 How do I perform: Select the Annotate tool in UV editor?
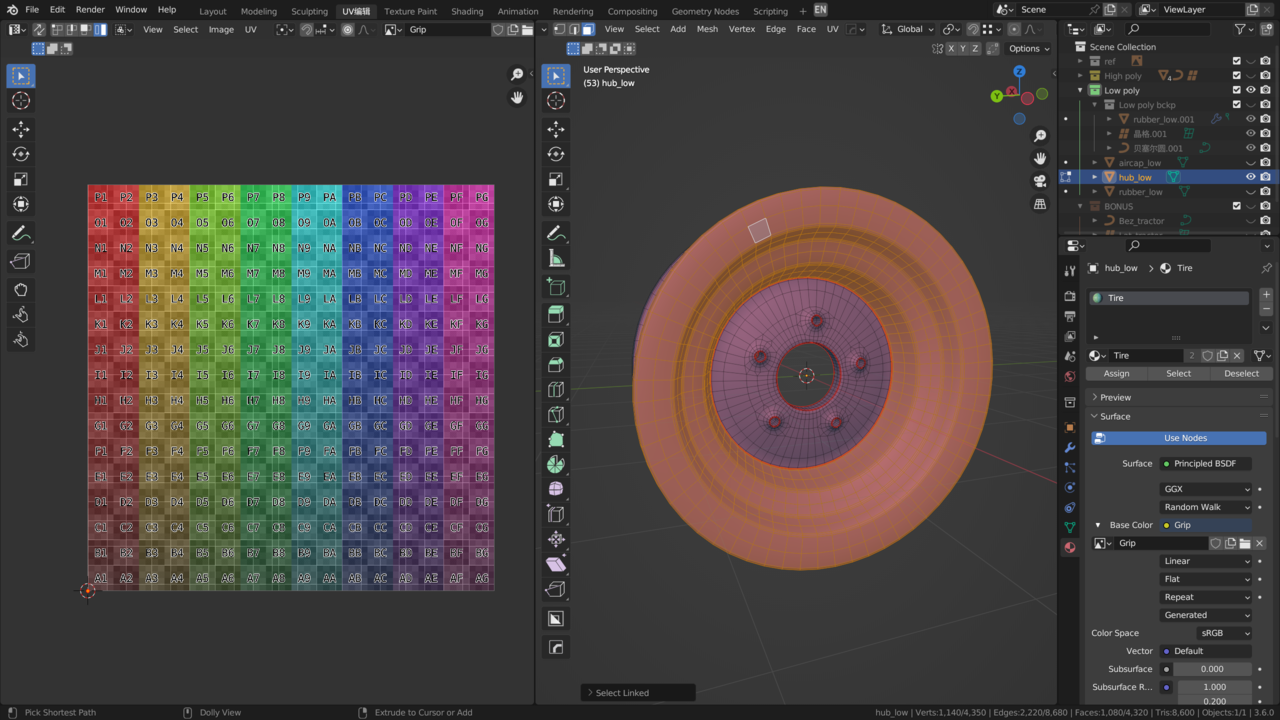coord(21,233)
